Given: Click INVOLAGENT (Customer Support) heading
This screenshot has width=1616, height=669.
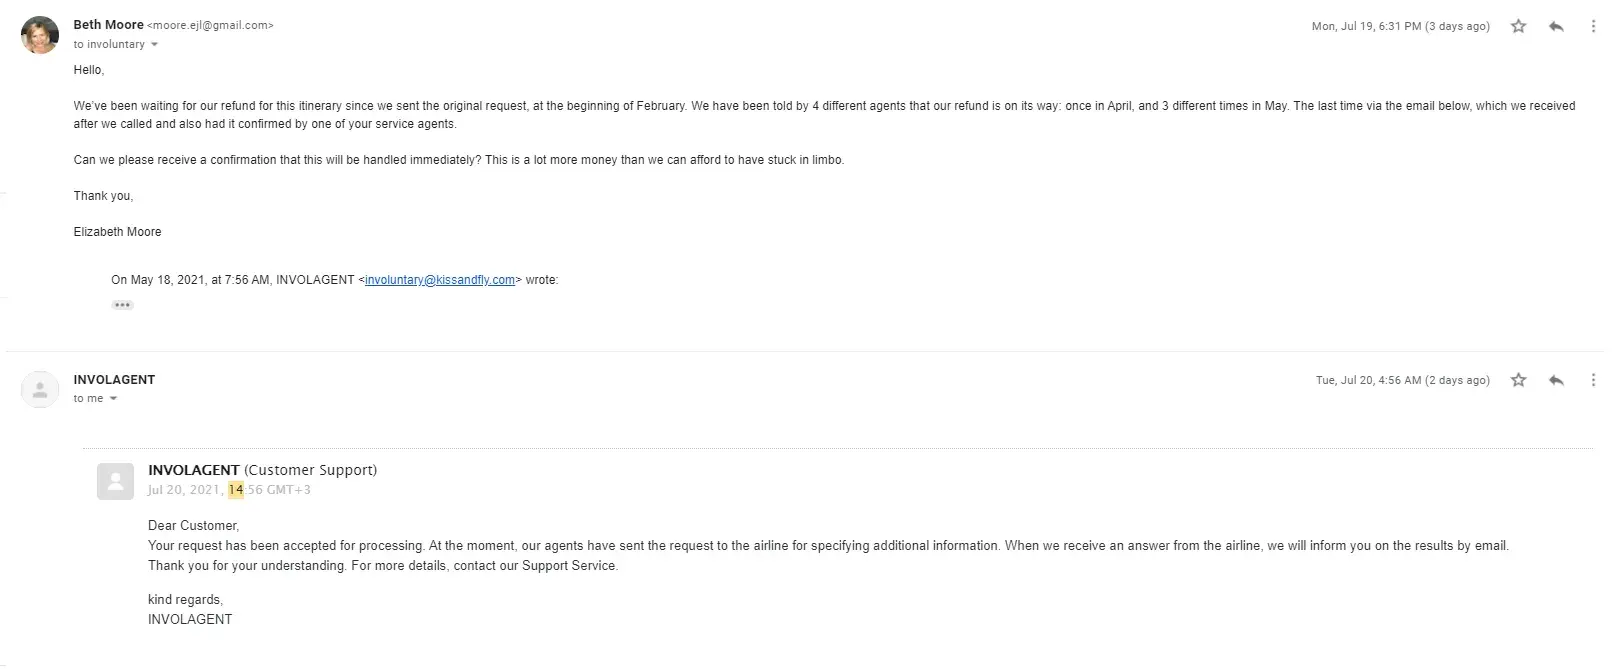Looking at the screenshot, I should pos(262,470).
